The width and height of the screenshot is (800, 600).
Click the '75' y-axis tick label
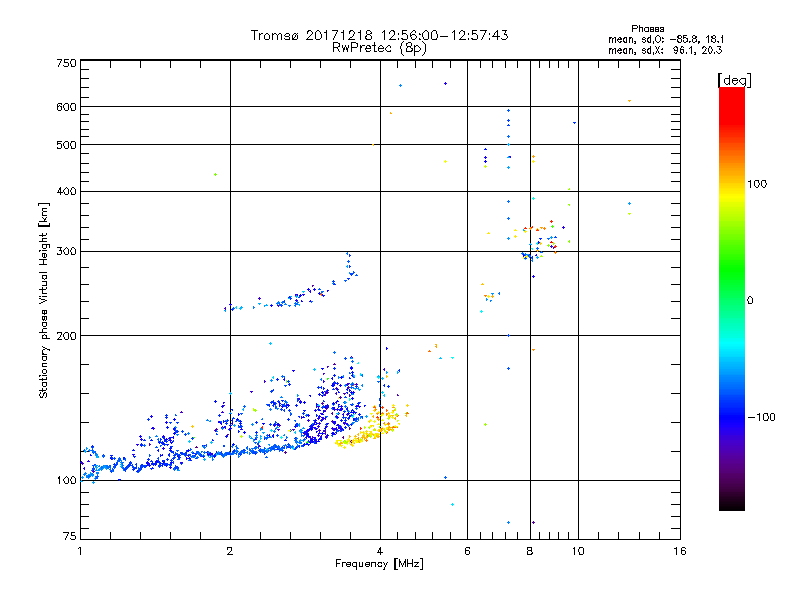[70, 536]
